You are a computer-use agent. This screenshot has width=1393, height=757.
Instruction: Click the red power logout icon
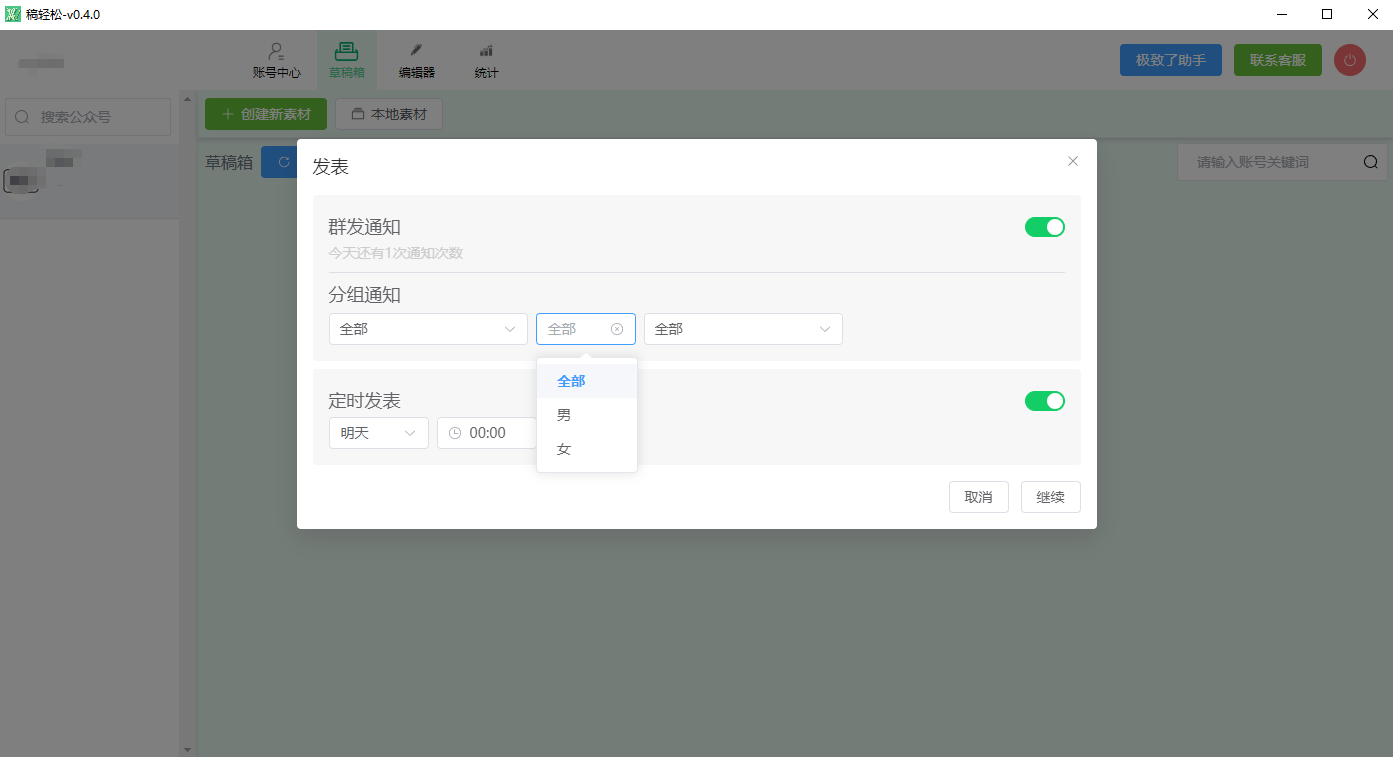[1349, 60]
